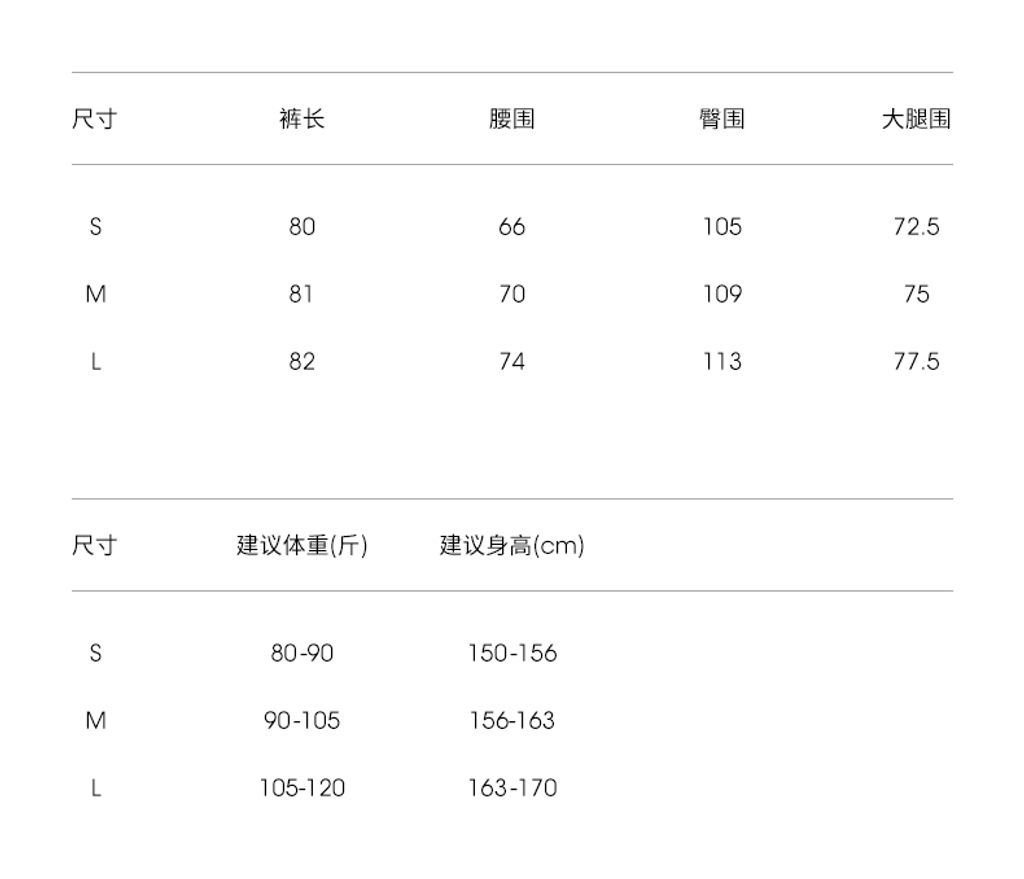Click the S size pants length value 80
This screenshot has width=1024, height=879.
[302, 227]
